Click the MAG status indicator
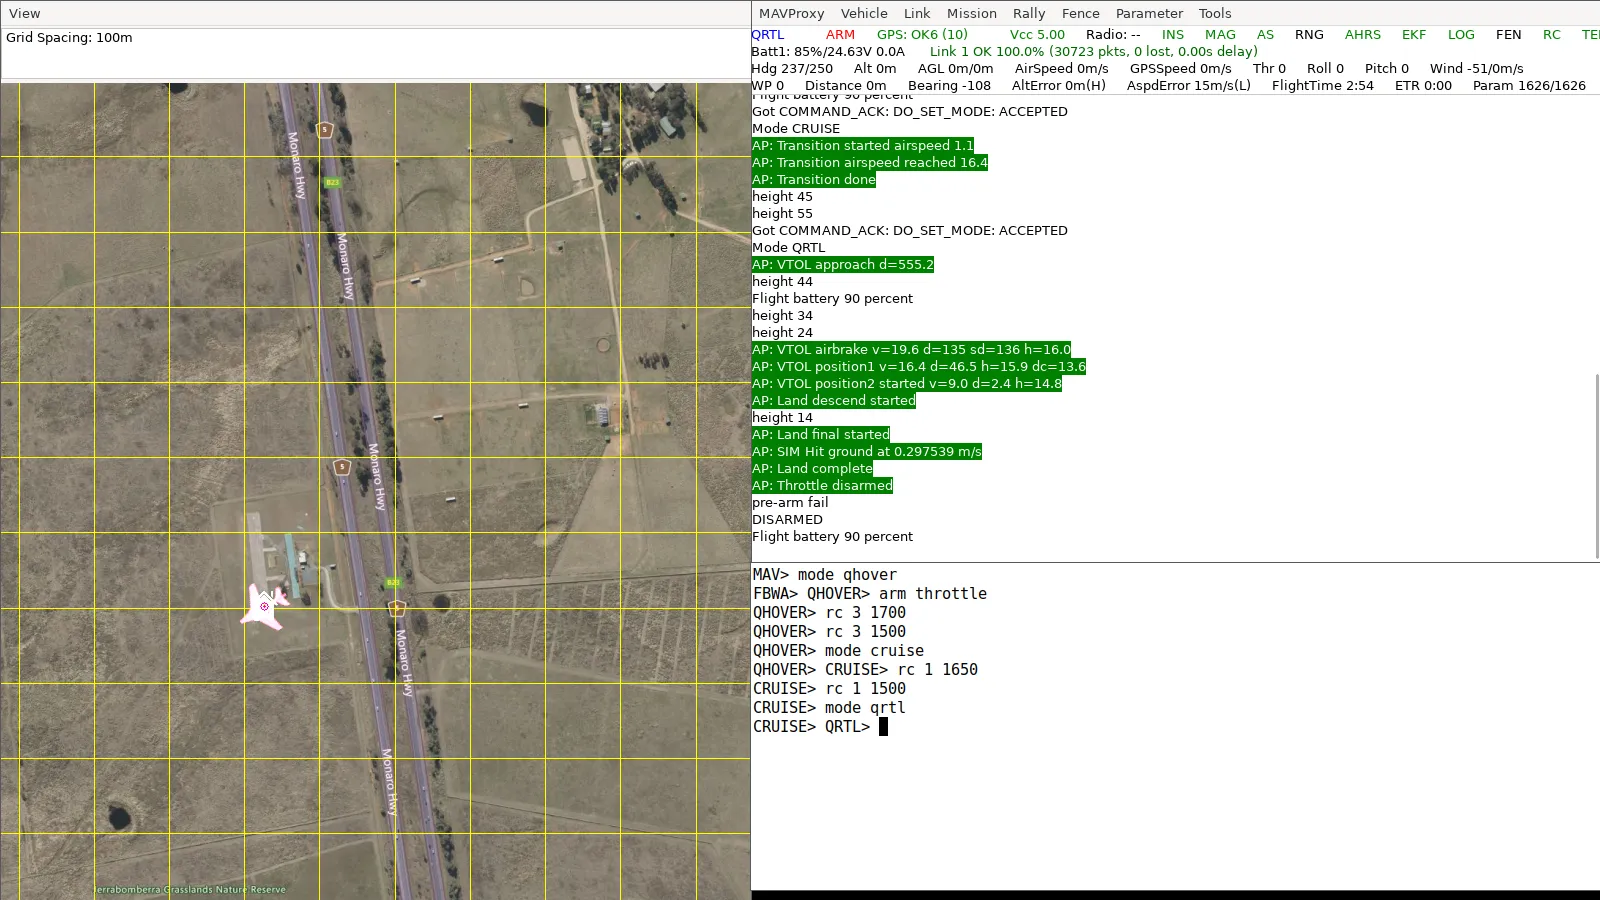Viewport: 1600px width, 900px height. (1220, 34)
